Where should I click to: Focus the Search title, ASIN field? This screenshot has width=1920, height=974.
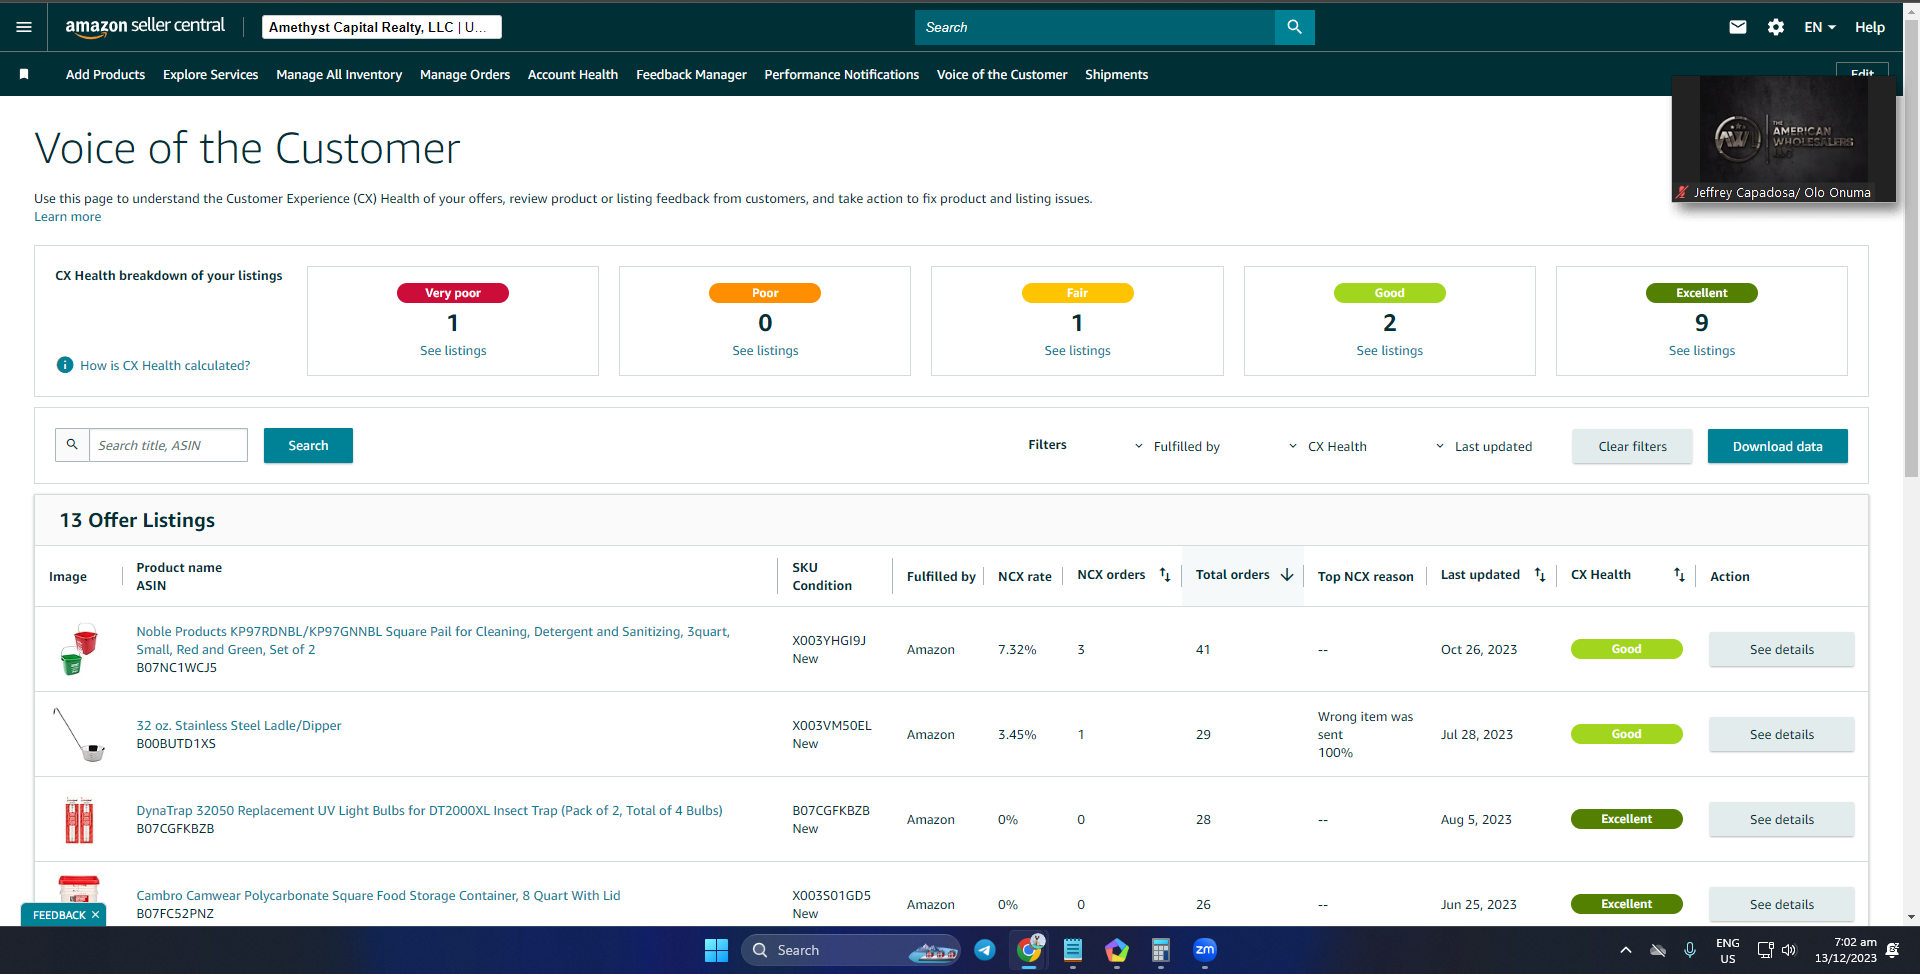tap(168, 445)
